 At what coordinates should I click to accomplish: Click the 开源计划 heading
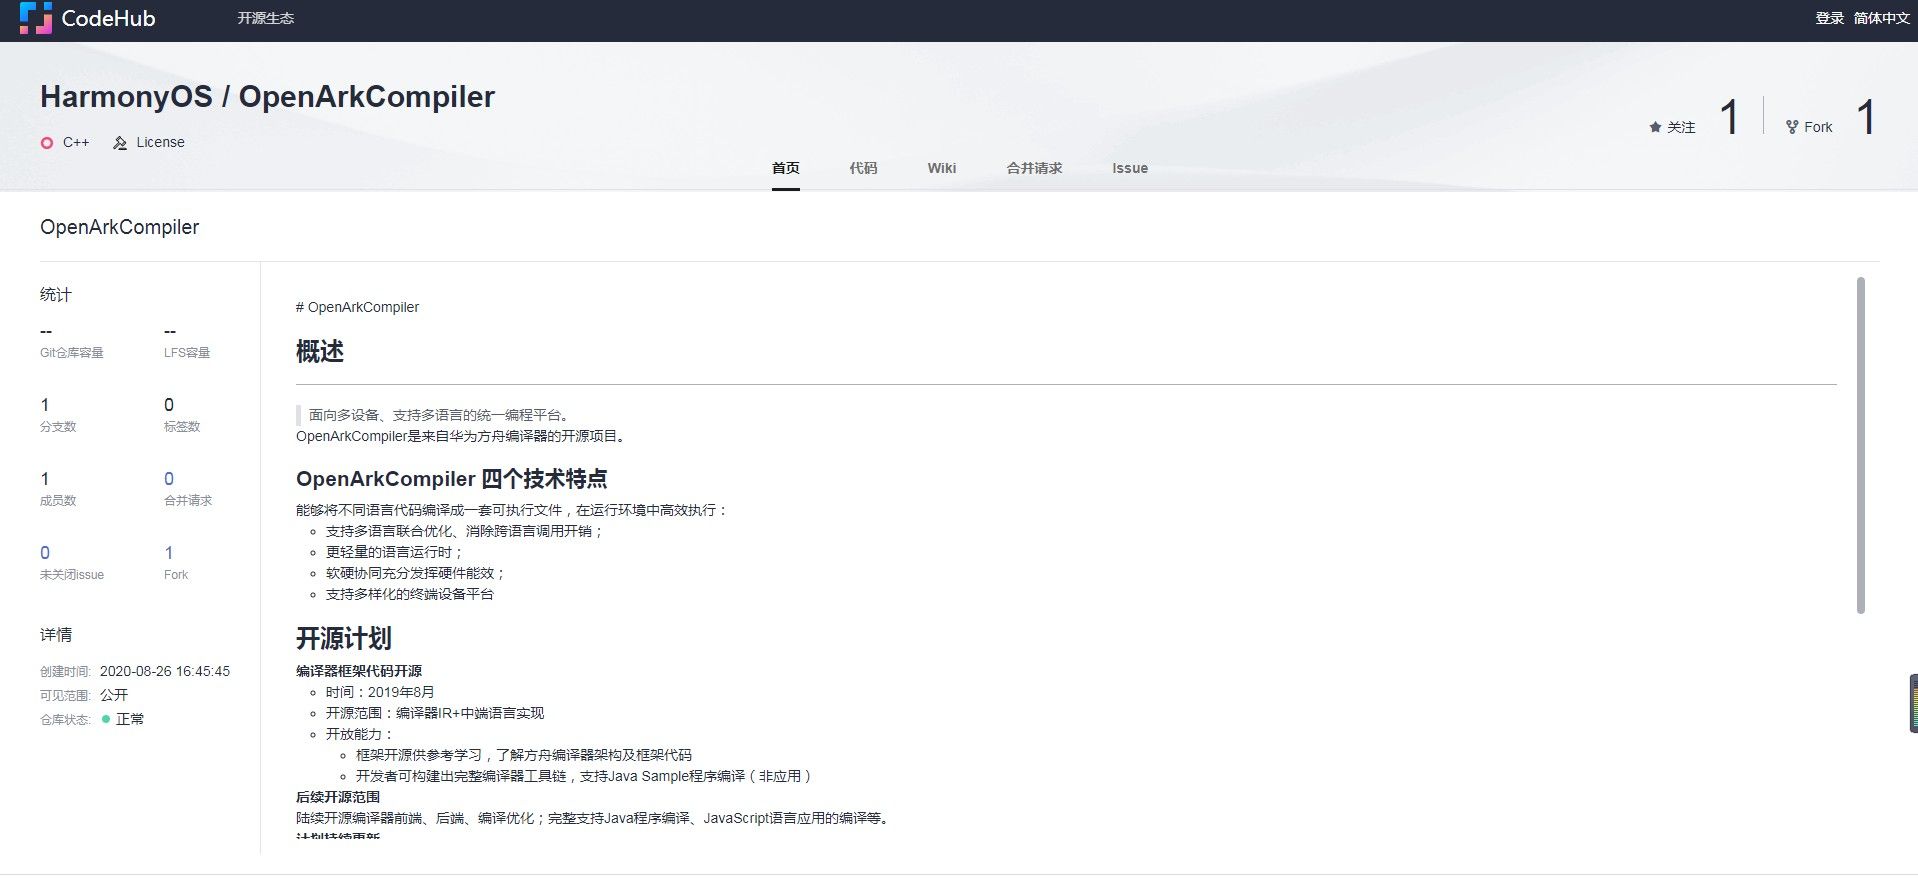[x=344, y=638]
